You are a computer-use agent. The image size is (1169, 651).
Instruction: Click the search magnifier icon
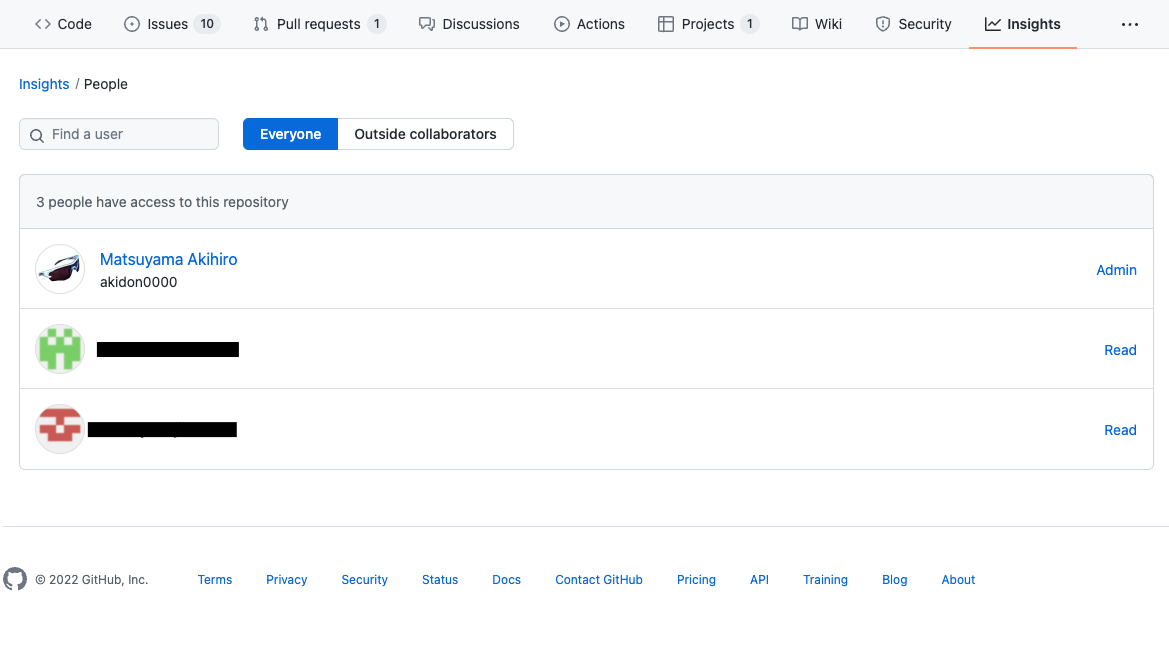point(37,135)
